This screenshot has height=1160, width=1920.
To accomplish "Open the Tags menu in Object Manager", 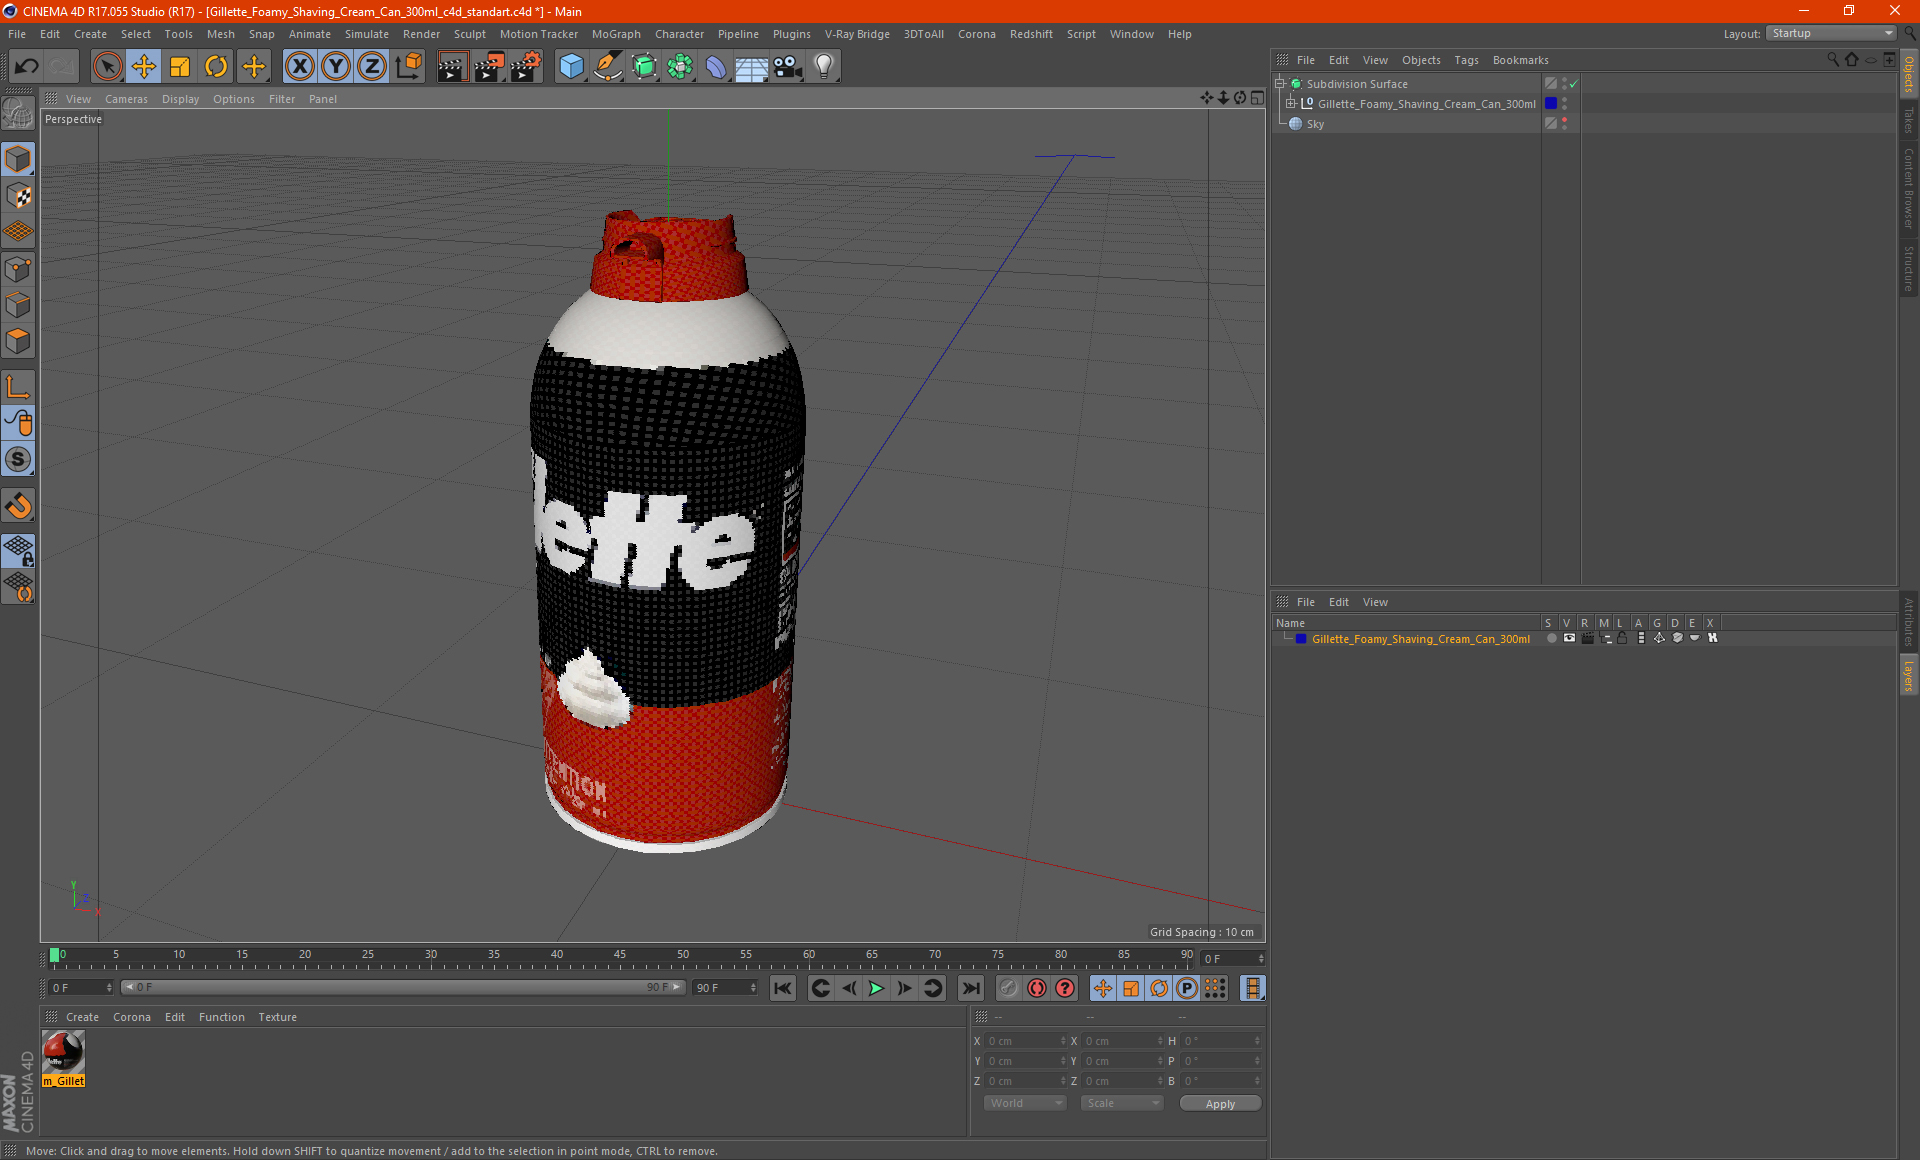I will [x=1466, y=60].
